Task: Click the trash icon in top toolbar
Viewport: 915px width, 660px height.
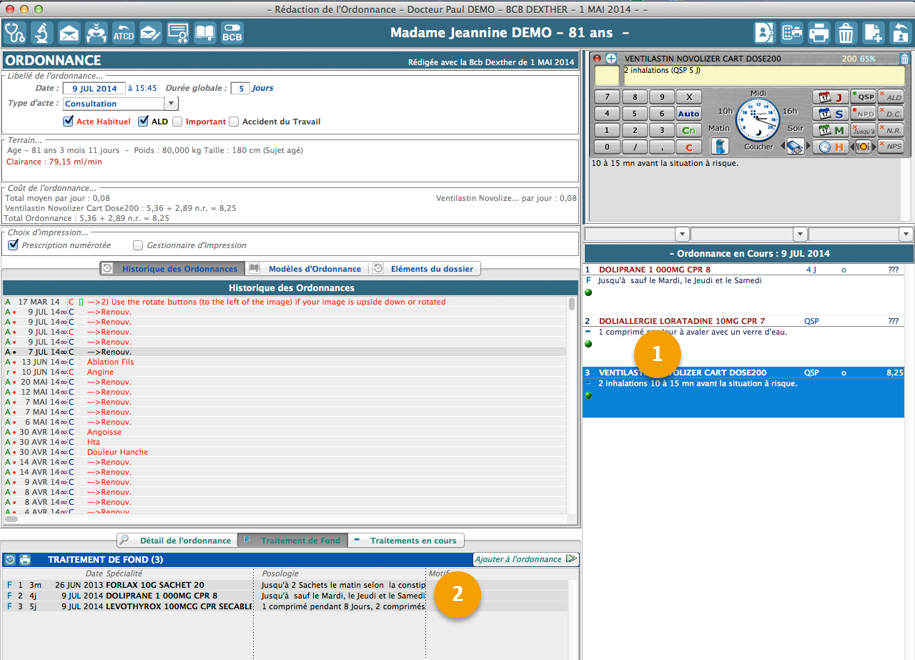Action: click(846, 33)
